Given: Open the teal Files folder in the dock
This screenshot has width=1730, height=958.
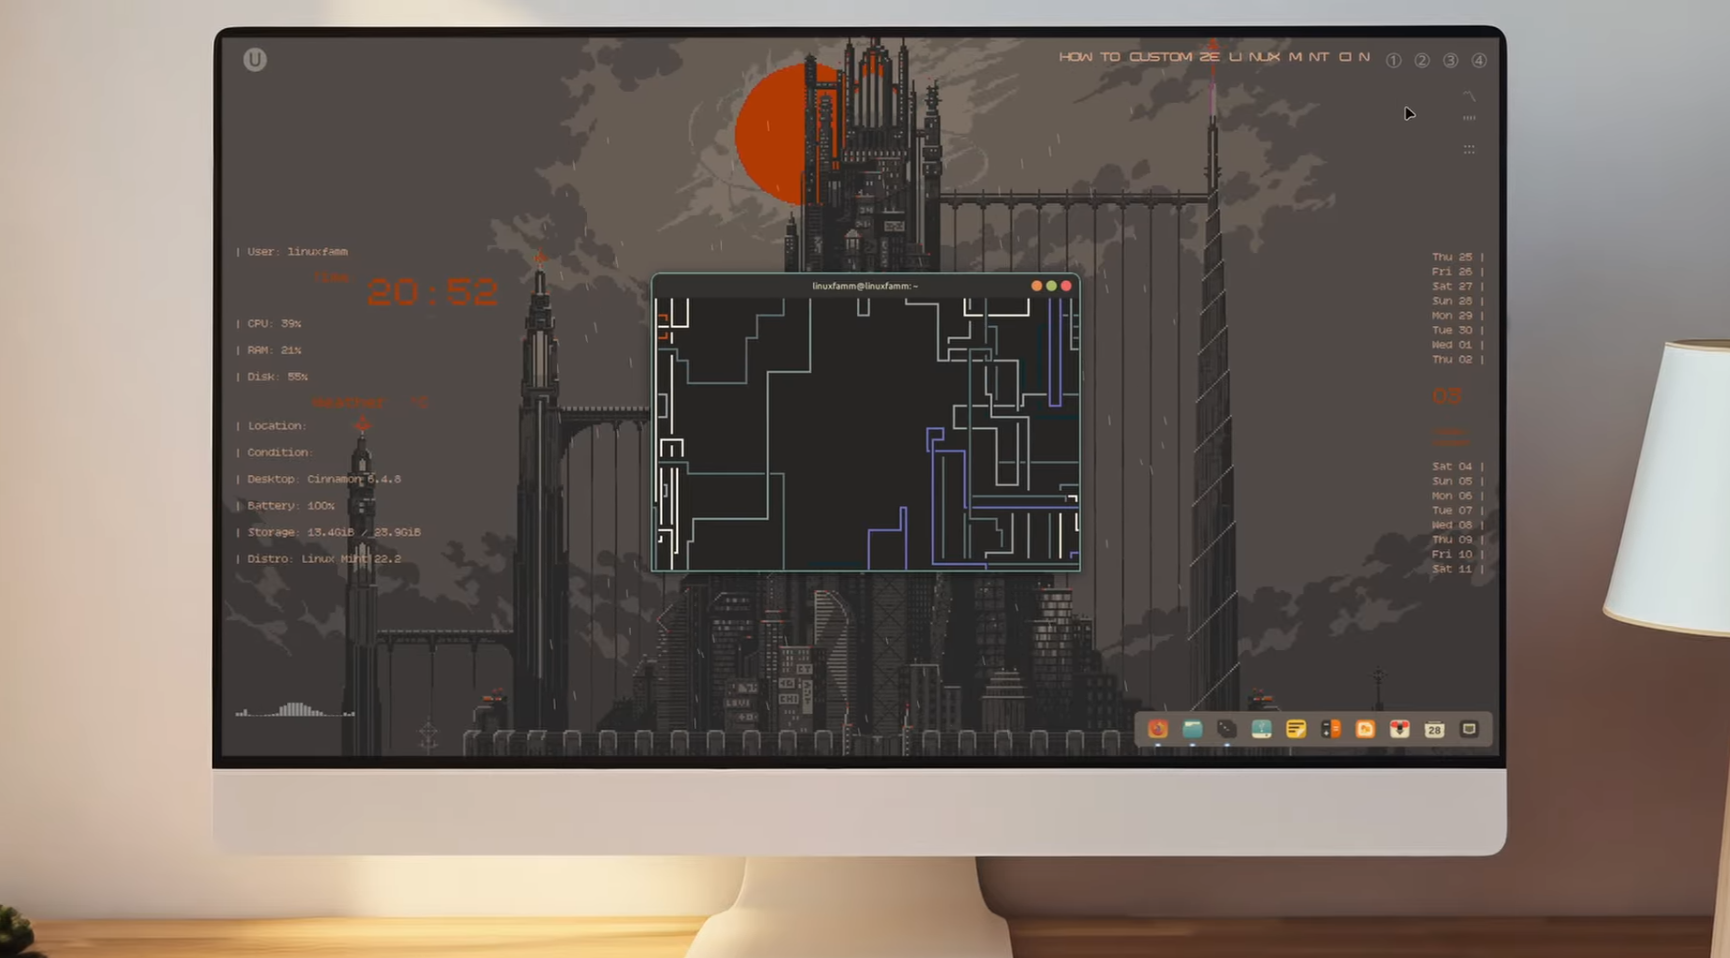Looking at the screenshot, I should [1192, 729].
